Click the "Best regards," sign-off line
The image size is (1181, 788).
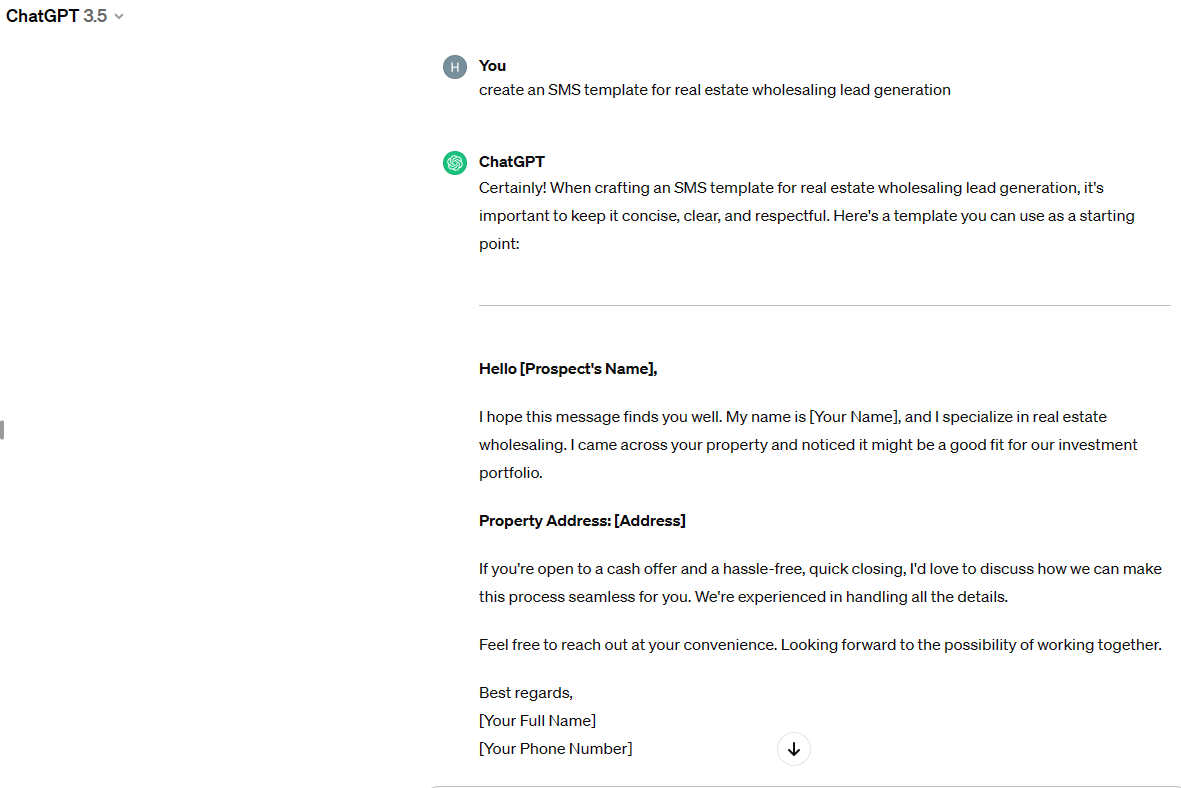coord(525,693)
